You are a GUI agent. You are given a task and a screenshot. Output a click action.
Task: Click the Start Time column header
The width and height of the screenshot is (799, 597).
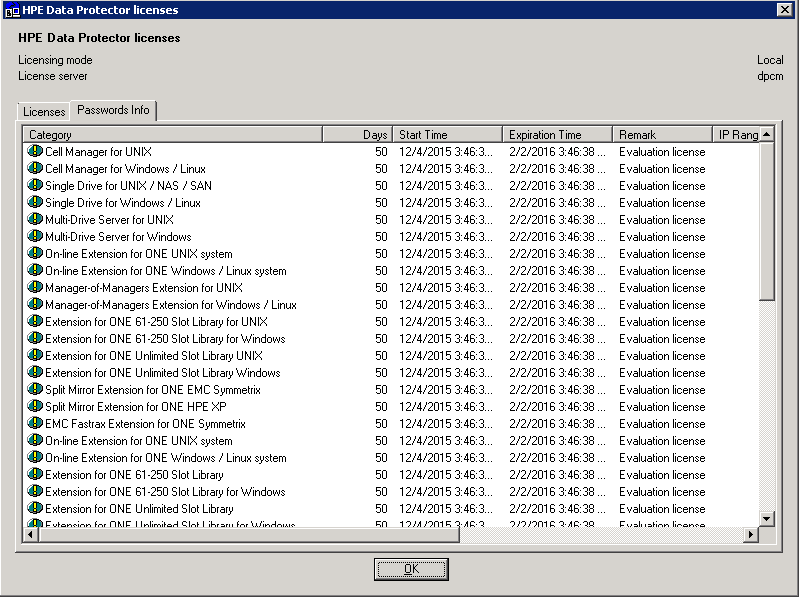click(447, 134)
